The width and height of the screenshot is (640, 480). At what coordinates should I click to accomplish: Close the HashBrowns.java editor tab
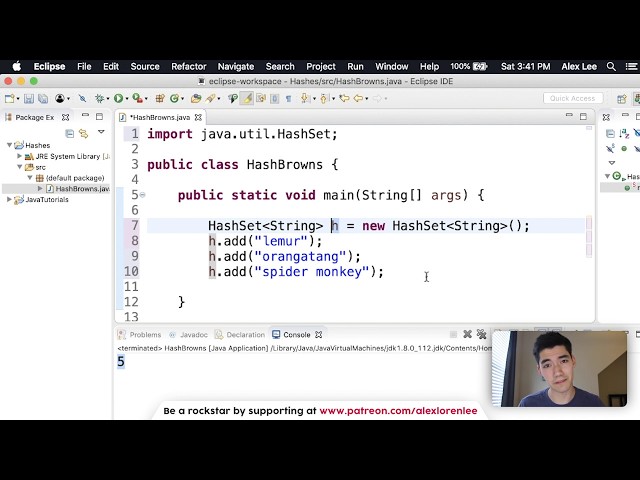(x=198, y=117)
